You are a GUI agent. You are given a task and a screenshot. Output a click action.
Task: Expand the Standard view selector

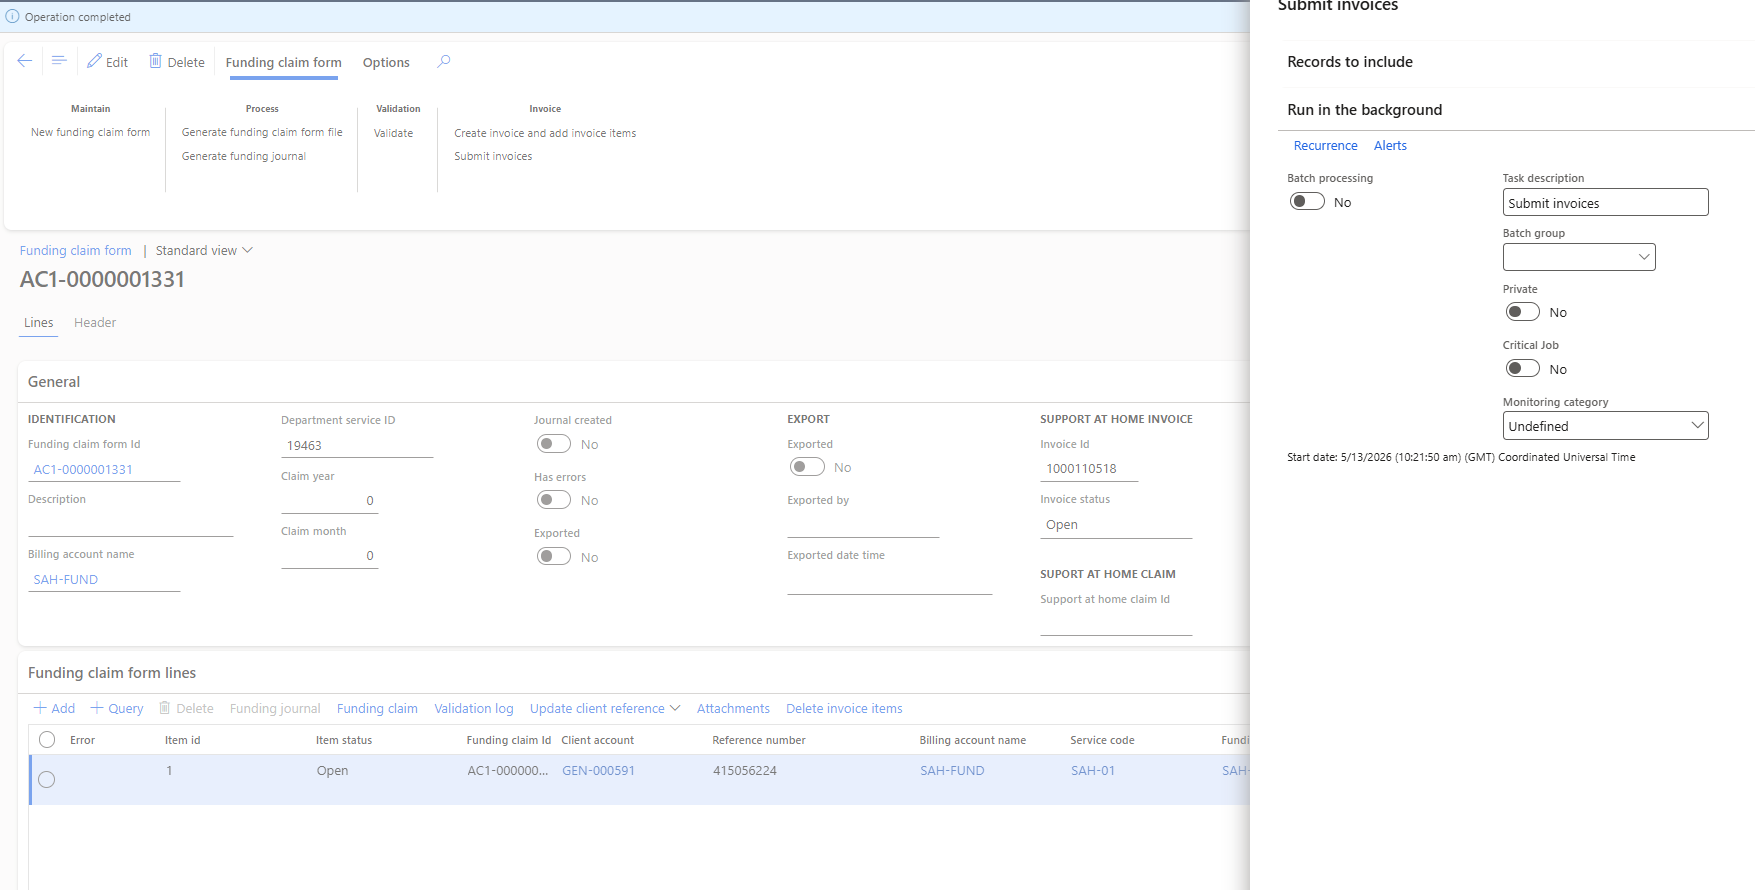pyautogui.click(x=204, y=250)
